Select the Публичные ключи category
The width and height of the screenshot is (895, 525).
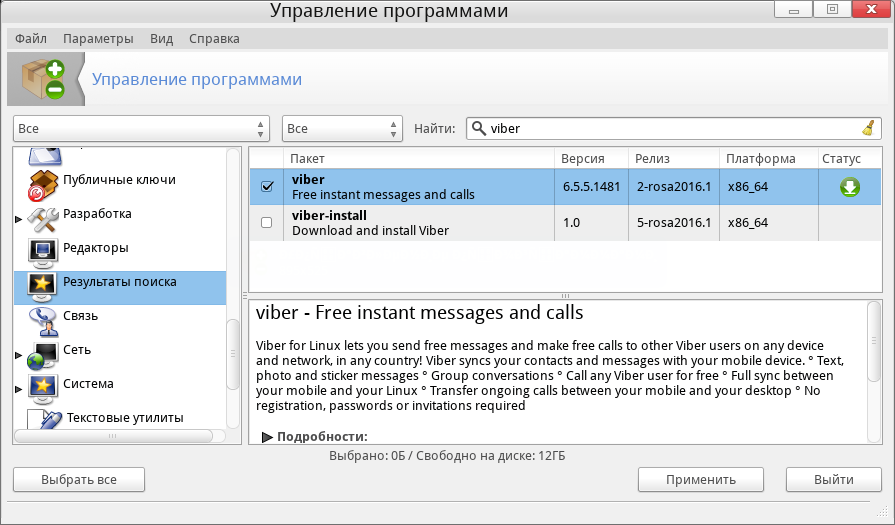[x=119, y=179]
